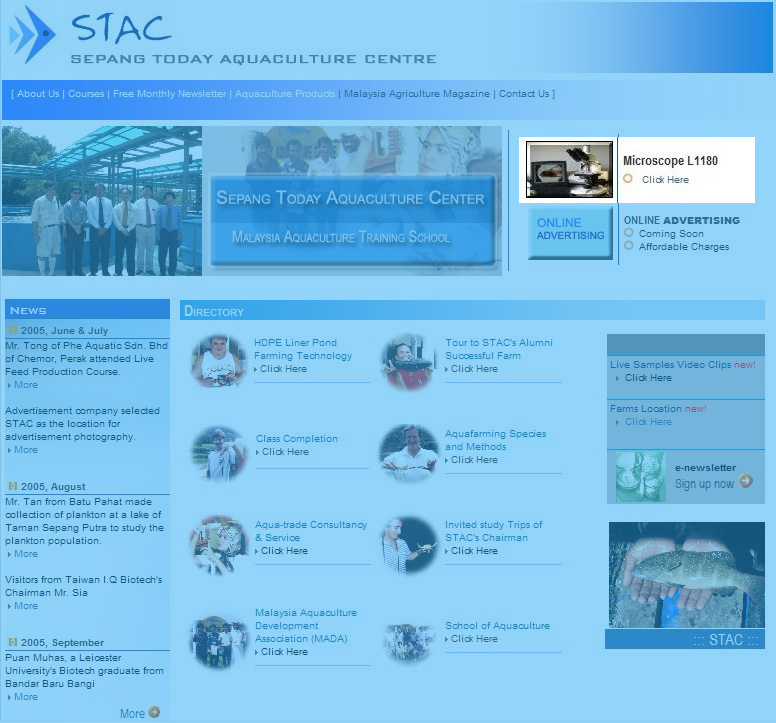Click the Aqua-trade Consultancy round picture
The height and width of the screenshot is (723, 776).
pos(219,544)
